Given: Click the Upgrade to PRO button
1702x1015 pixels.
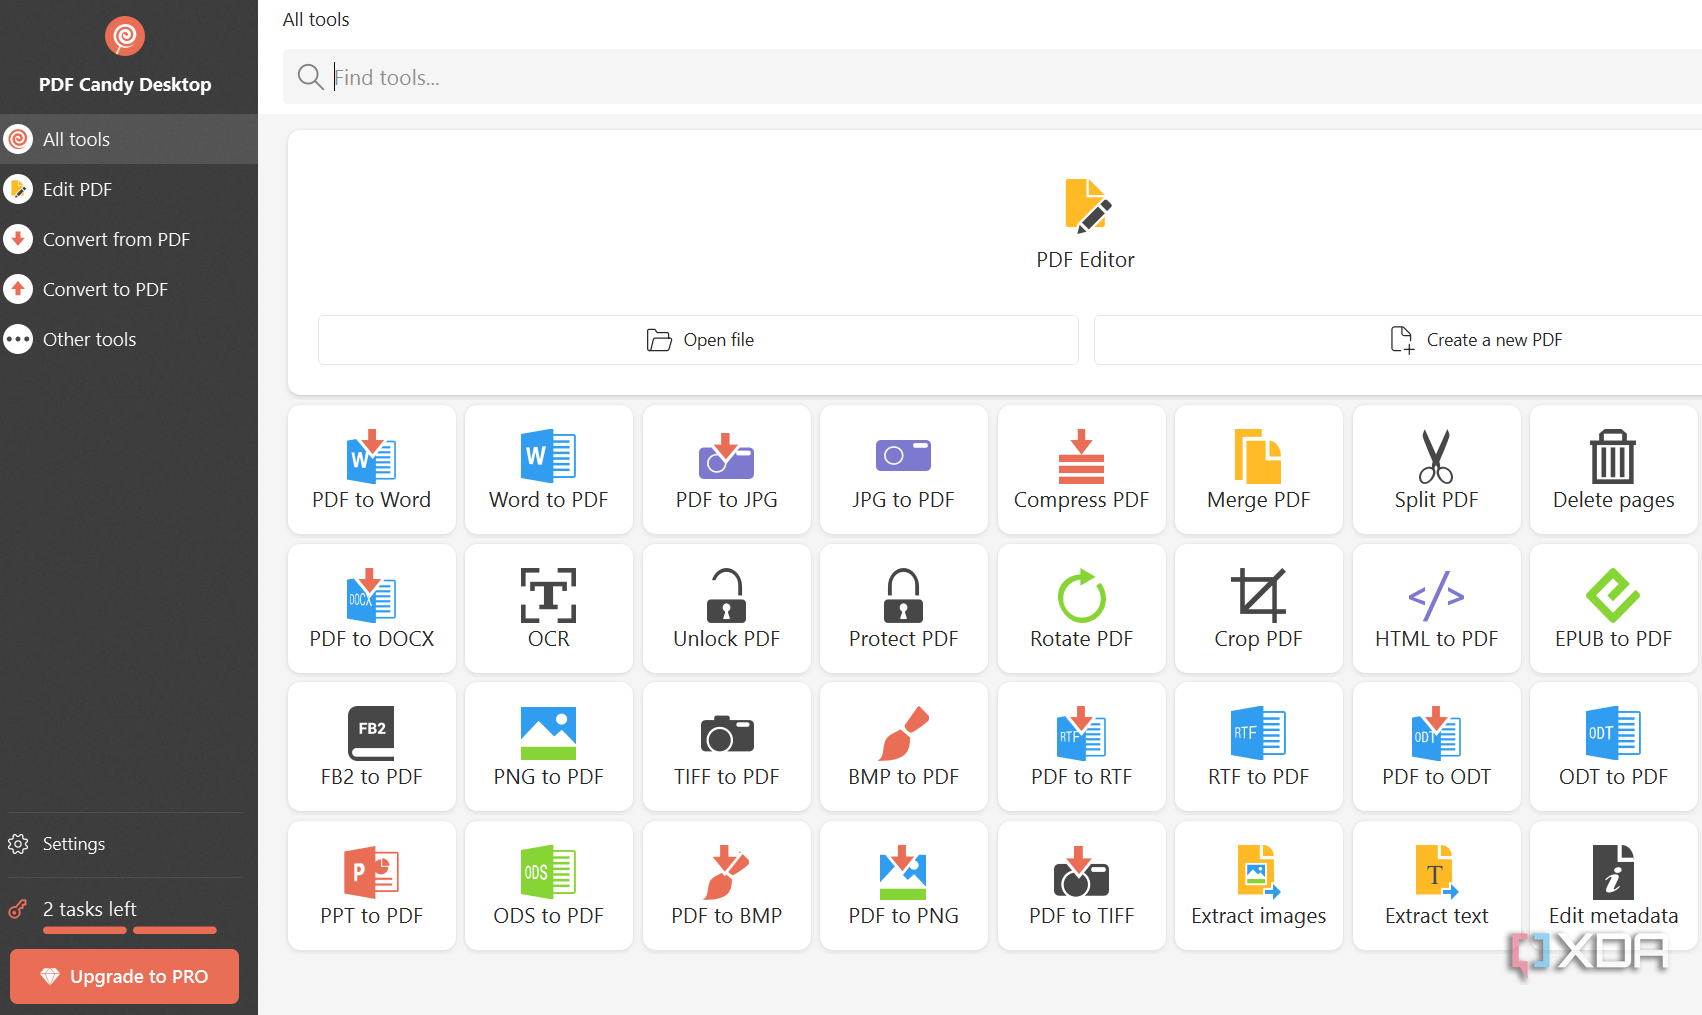Looking at the screenshot, I should pos(124,976).
